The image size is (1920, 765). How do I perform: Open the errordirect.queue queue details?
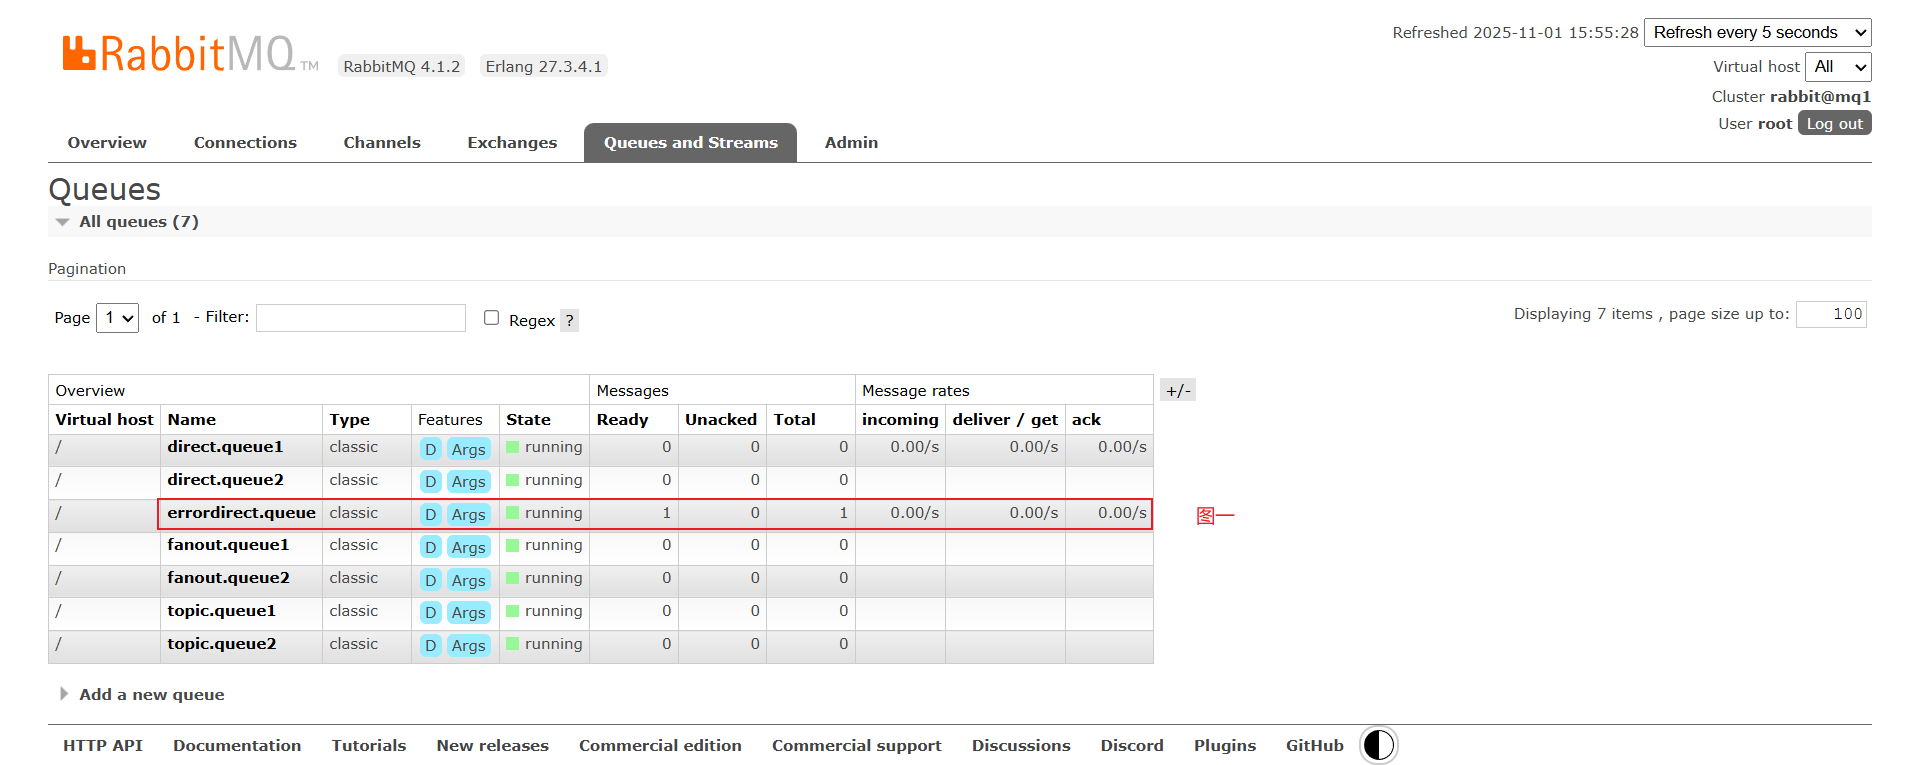coord(241,513)
